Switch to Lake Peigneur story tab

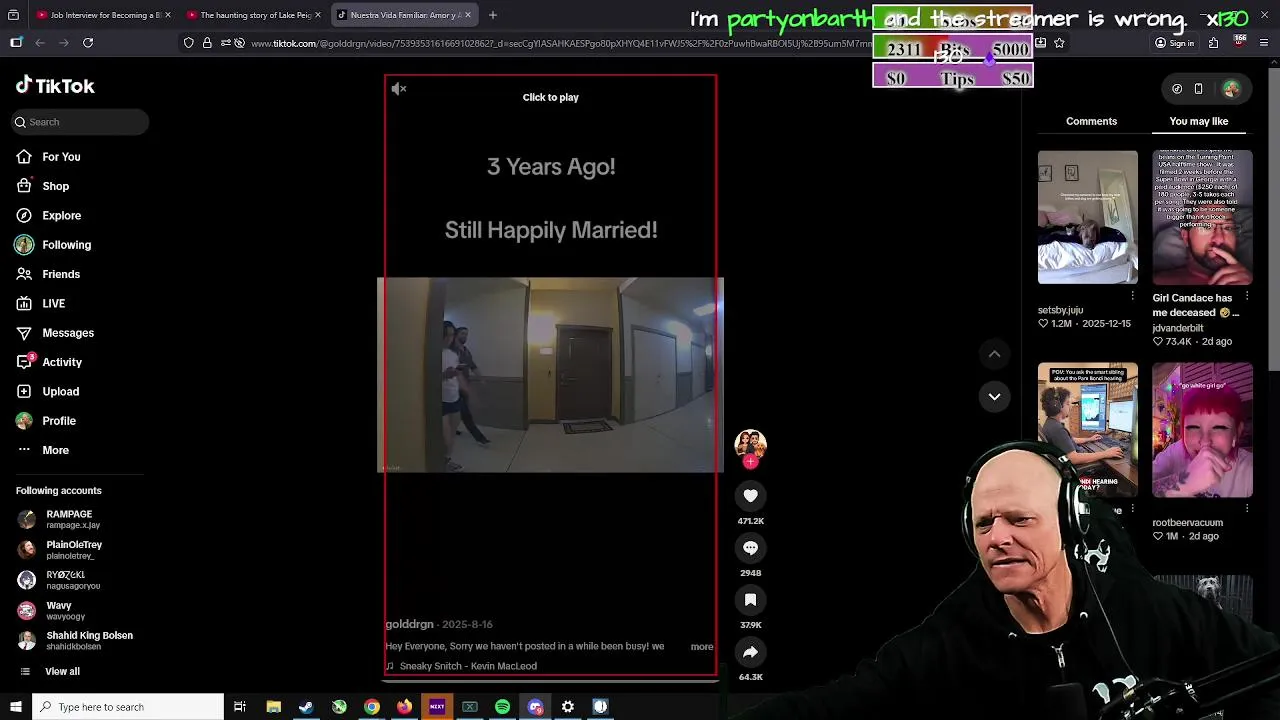click(255, 15)
